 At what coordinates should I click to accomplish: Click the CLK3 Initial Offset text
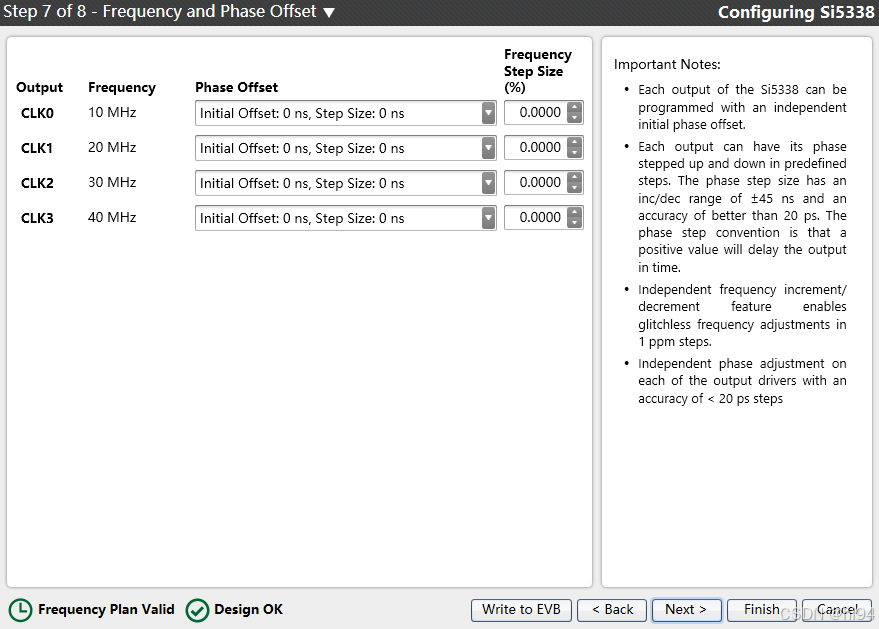(x=302, y=218)
